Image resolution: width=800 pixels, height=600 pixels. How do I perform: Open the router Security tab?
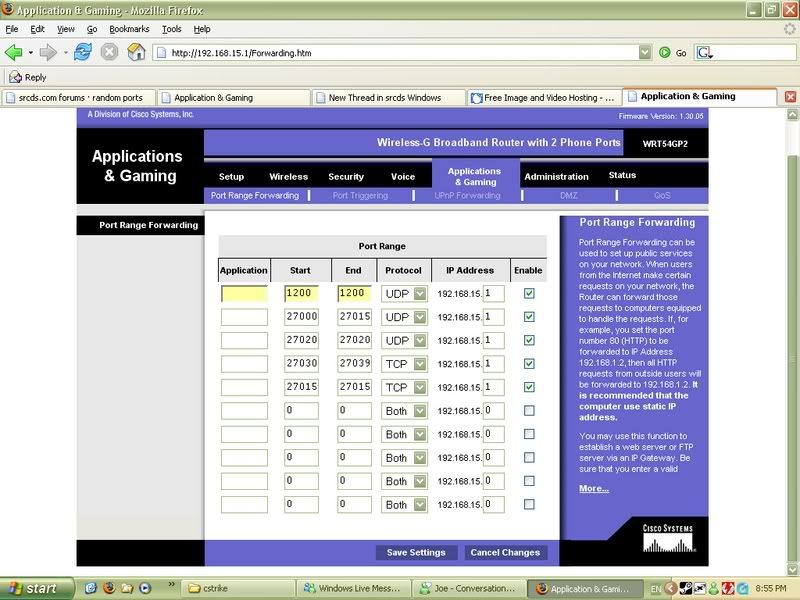[x=346, y=177]
